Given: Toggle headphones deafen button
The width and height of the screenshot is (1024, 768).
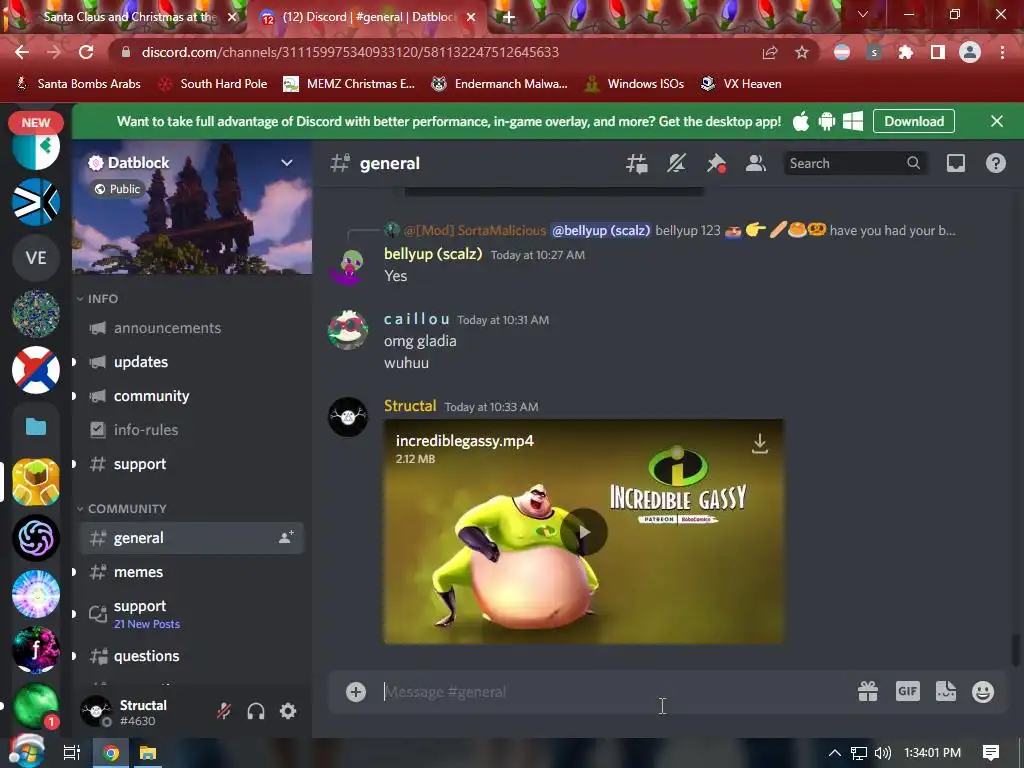Looking at the screenshot, I should (256, 711).
